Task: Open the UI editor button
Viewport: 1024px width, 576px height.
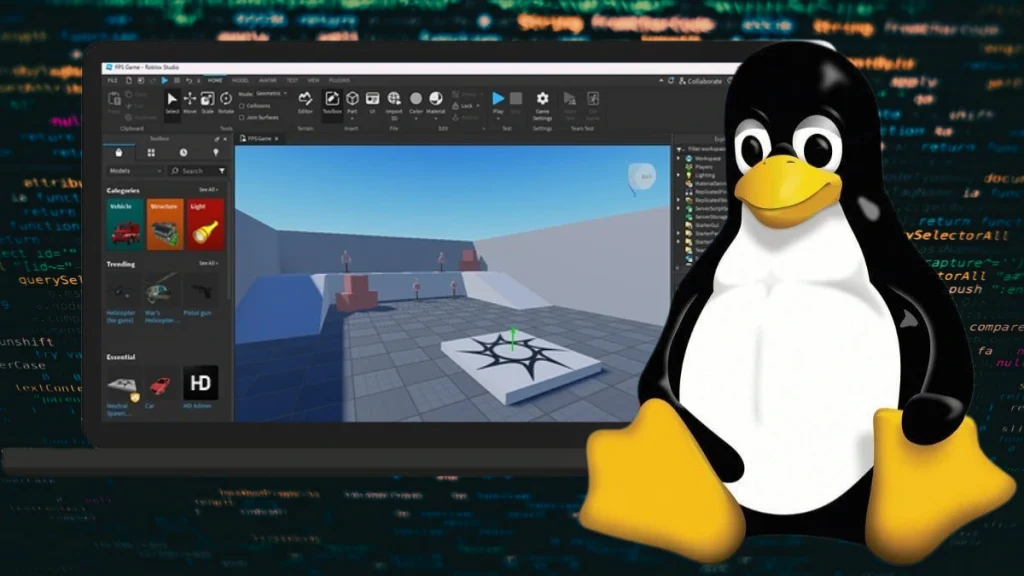Action: (x=372, y=103)
